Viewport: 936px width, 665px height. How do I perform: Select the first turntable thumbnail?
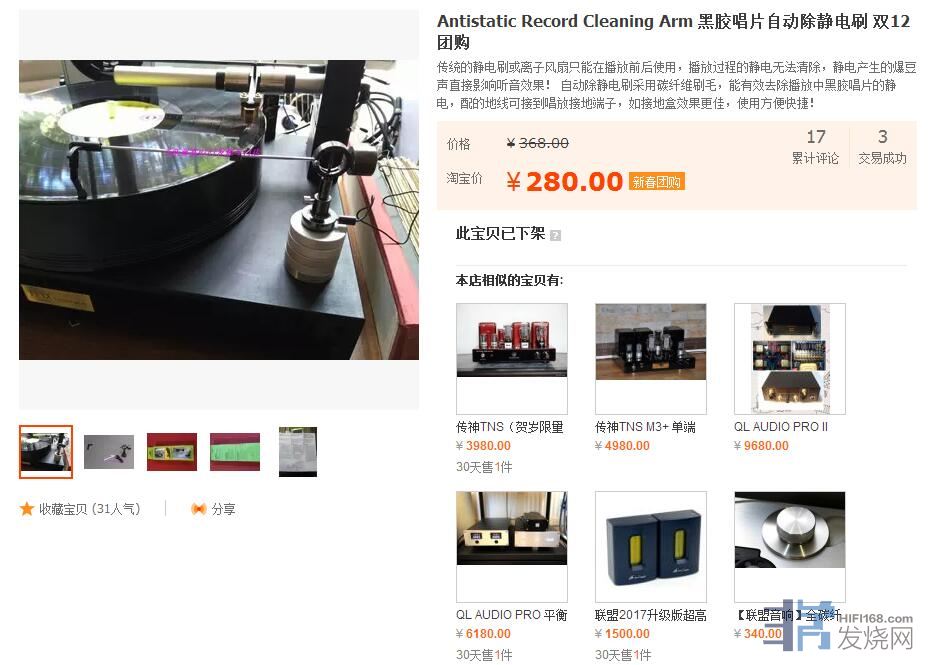click(46, 452)
